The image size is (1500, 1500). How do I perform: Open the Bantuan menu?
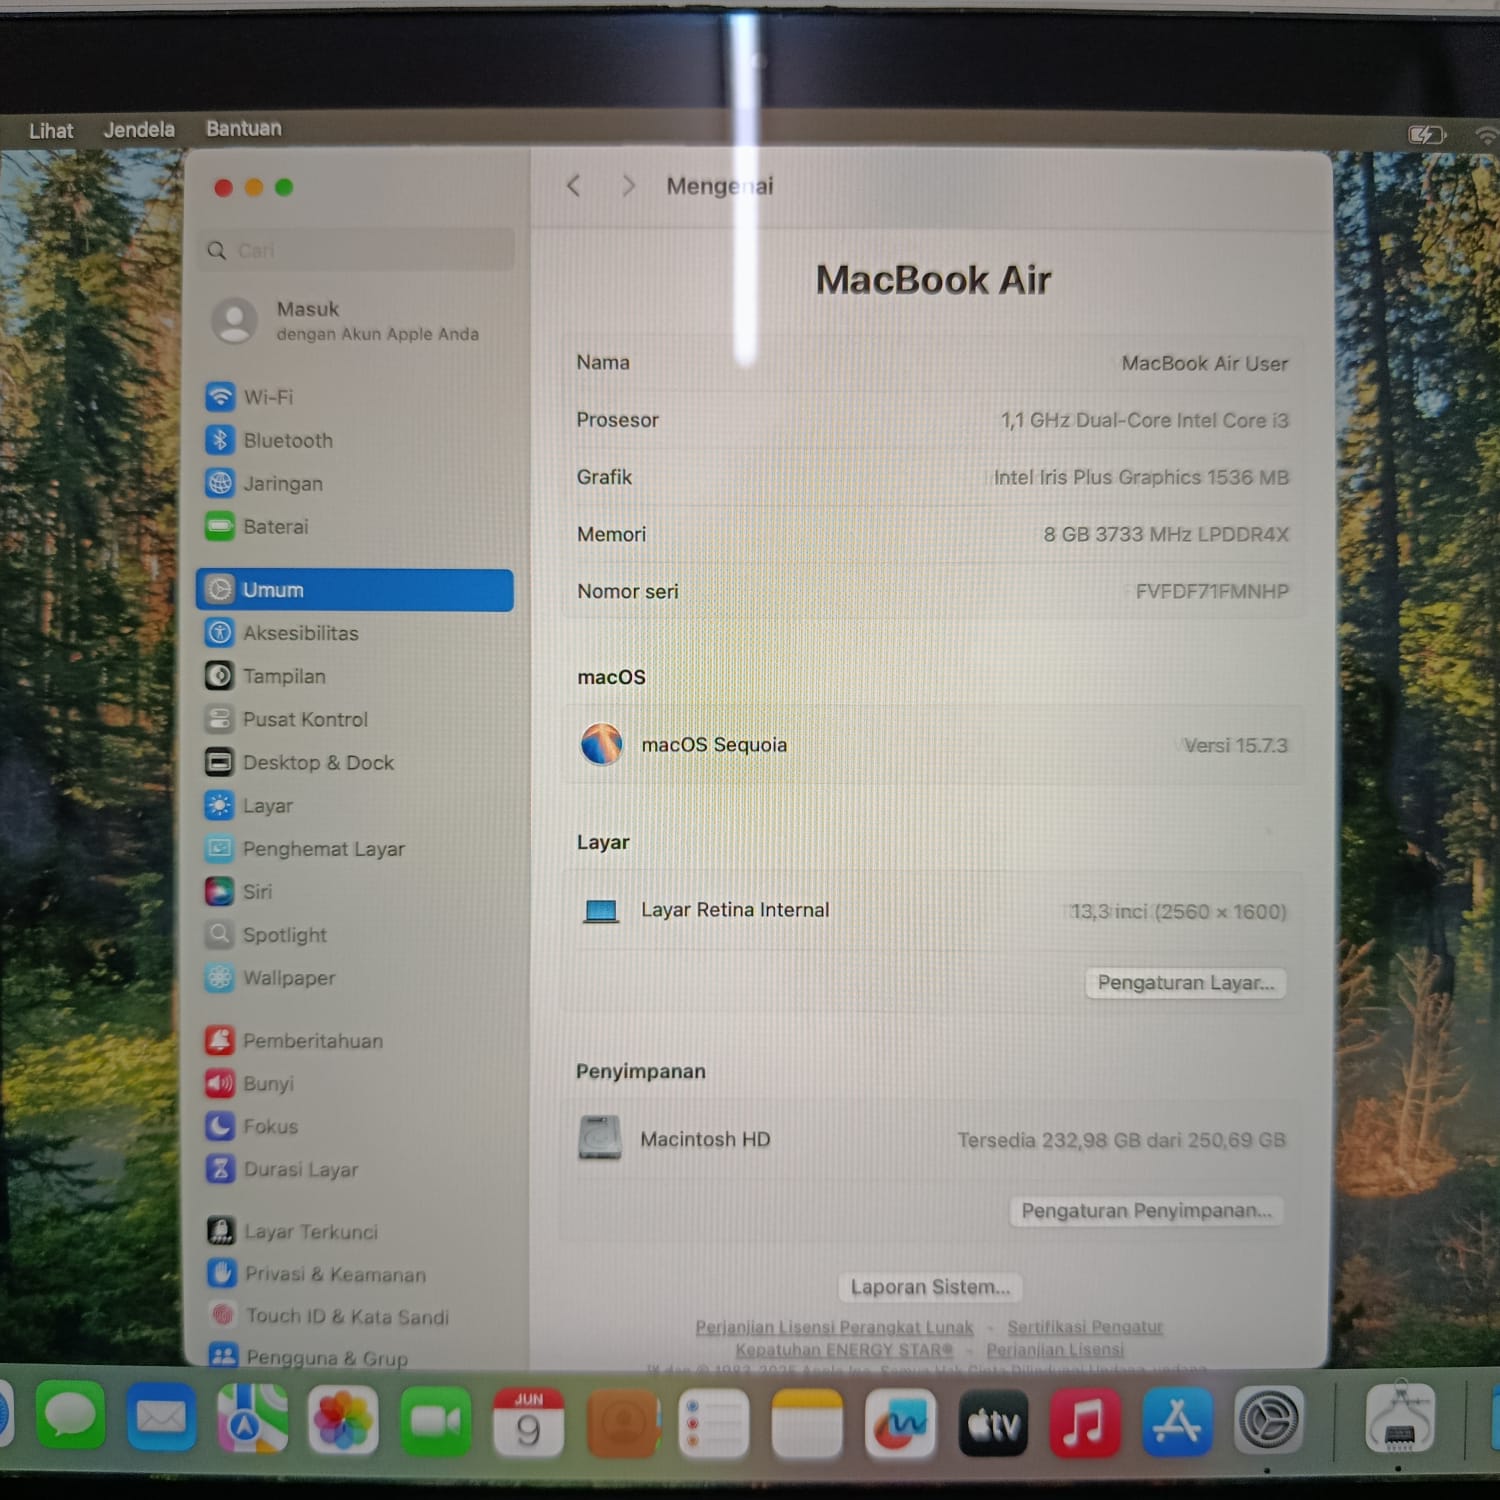click(244, 129)
